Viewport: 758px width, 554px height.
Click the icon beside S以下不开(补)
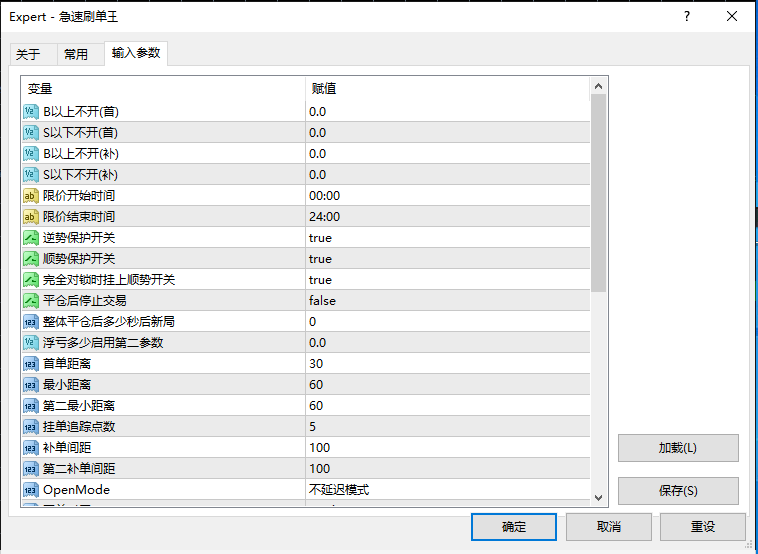[x=30, y=174]
